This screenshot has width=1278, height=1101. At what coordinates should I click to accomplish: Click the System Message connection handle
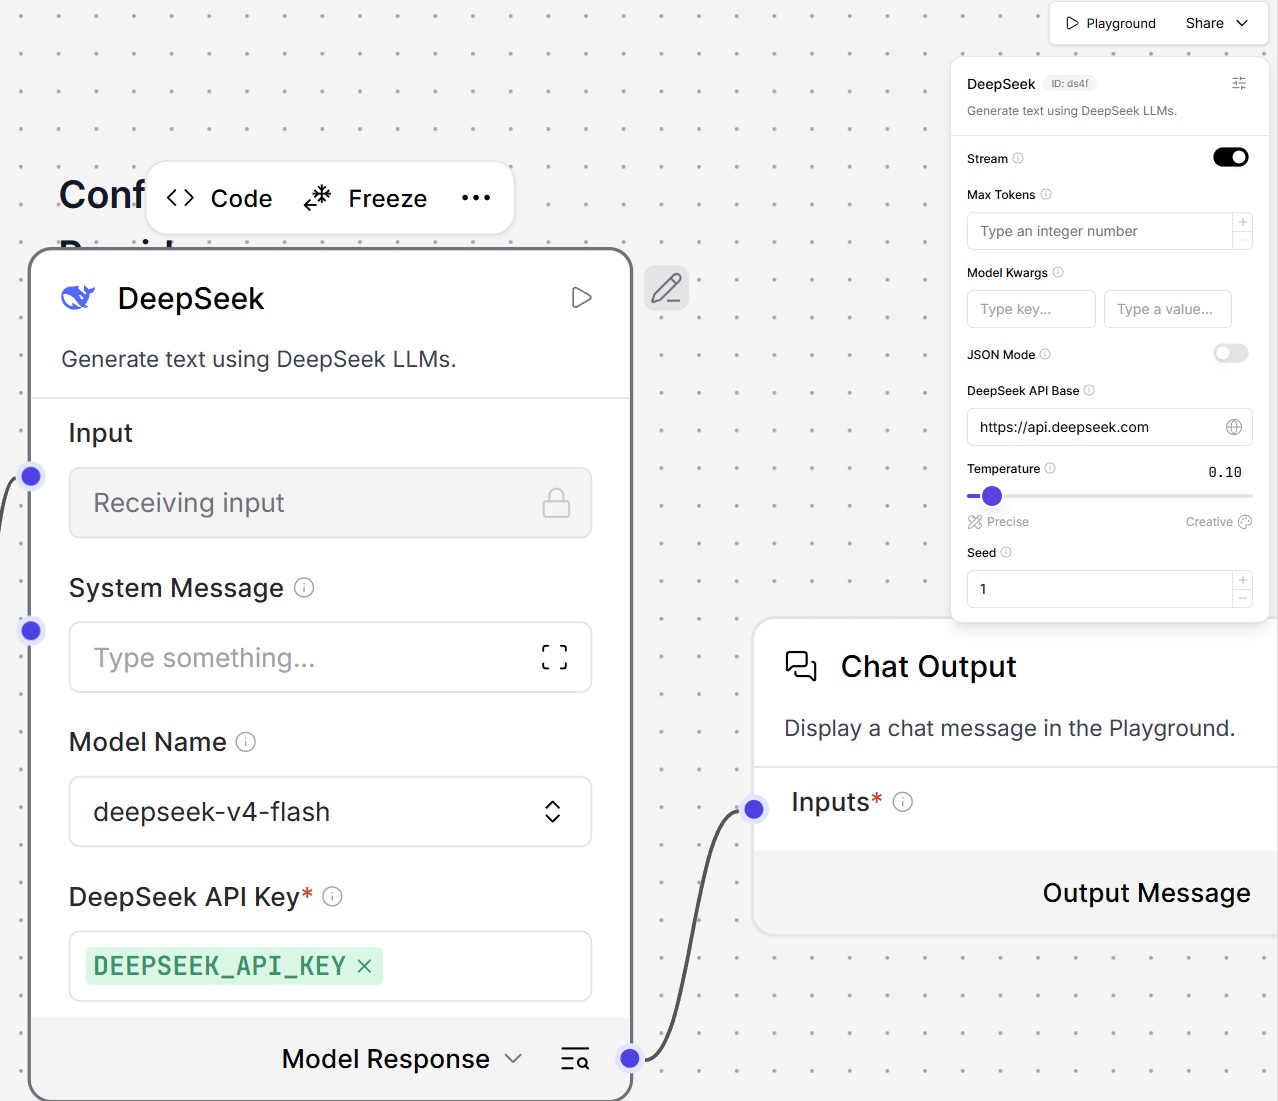coord(31,630)
